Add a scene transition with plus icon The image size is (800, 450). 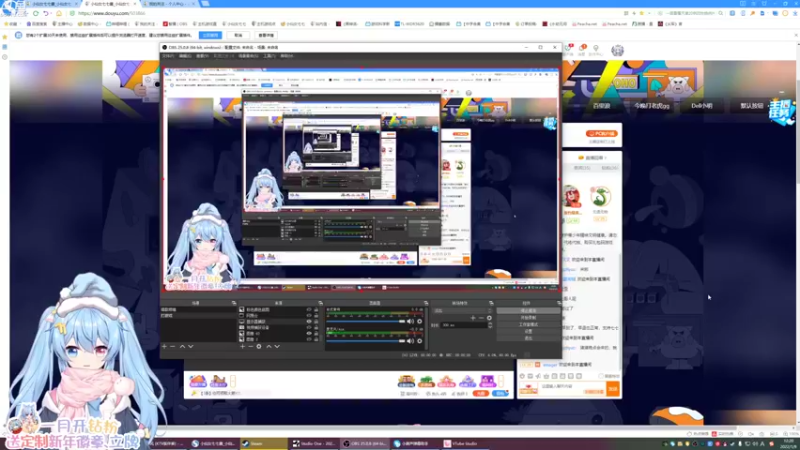click(x=473, y=318)
